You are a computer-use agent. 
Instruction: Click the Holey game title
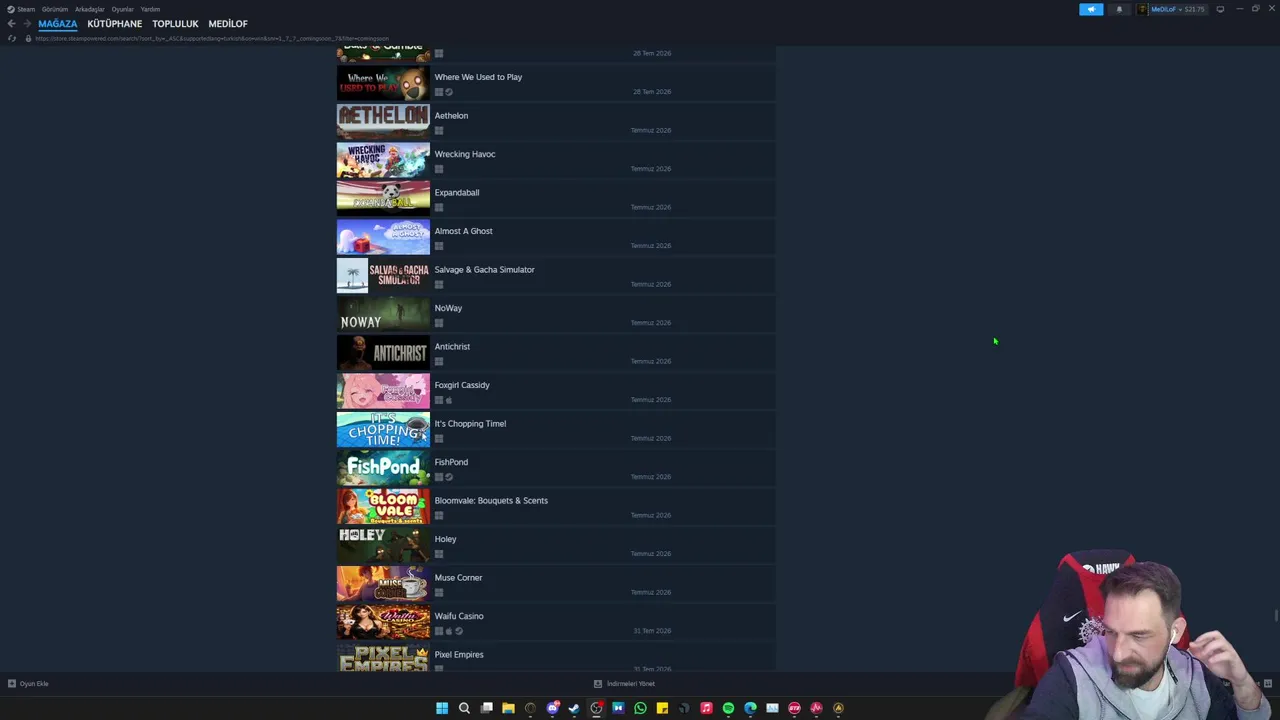click(x=445, y=539)
